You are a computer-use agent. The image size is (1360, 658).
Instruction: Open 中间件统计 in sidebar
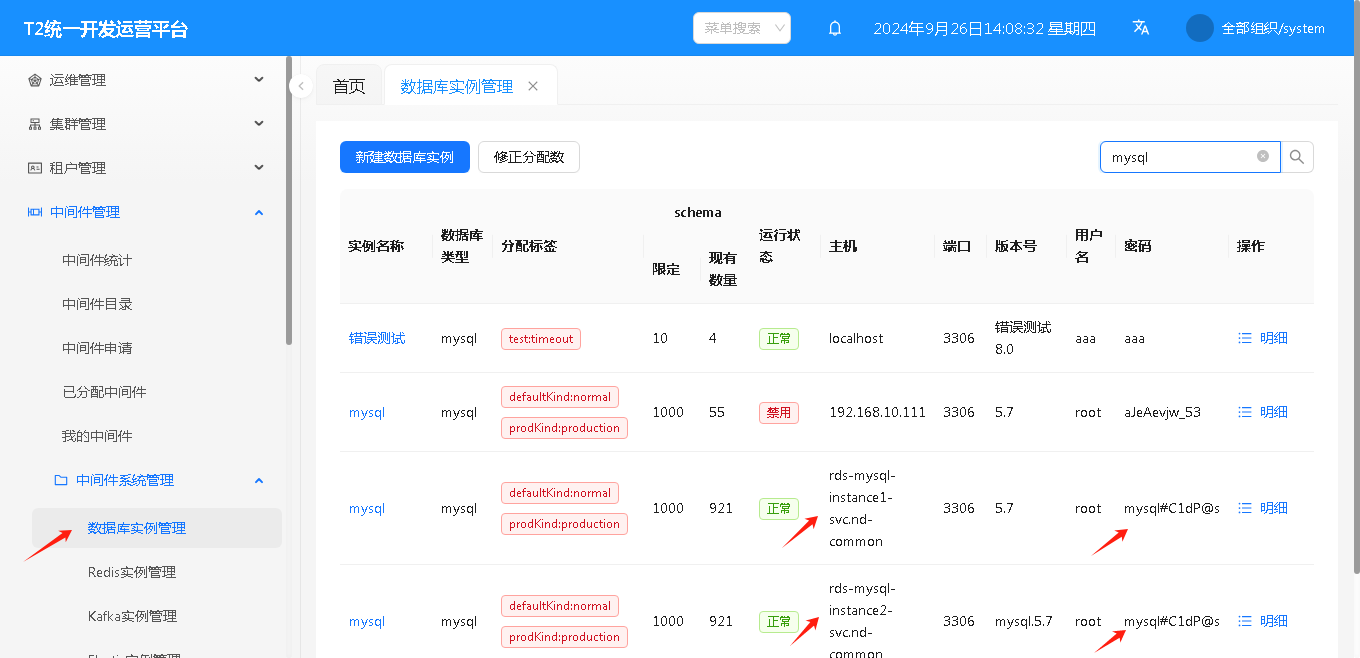[97, 260]
